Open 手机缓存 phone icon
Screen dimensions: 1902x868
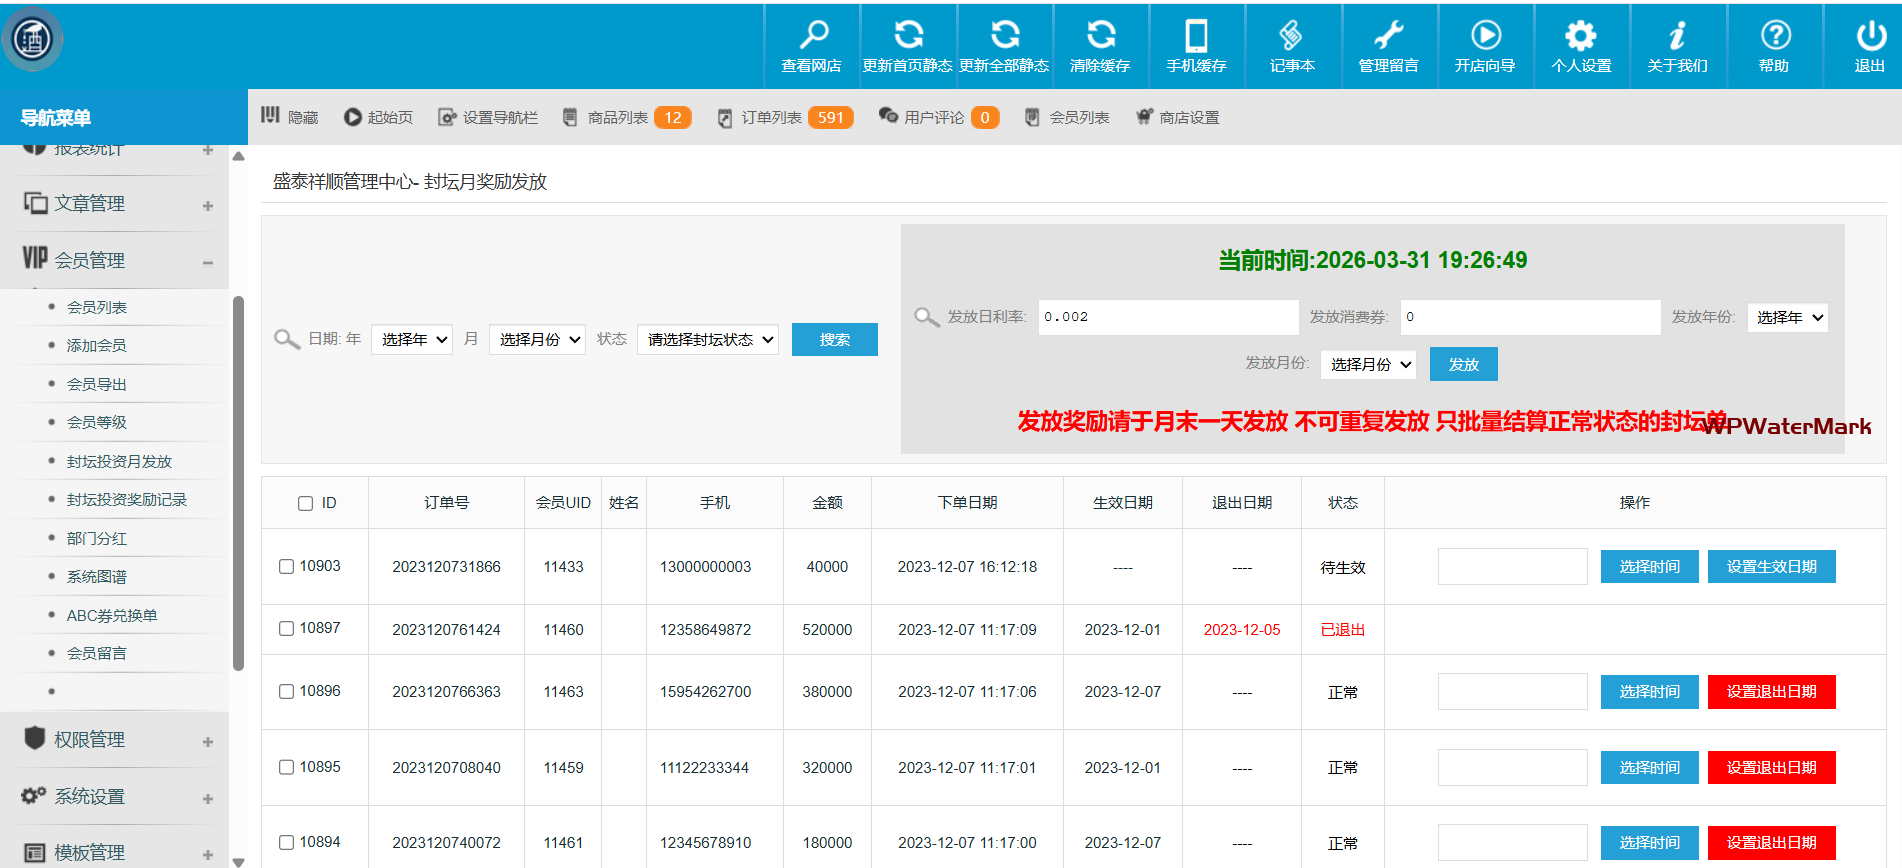tap(1196, 36)
